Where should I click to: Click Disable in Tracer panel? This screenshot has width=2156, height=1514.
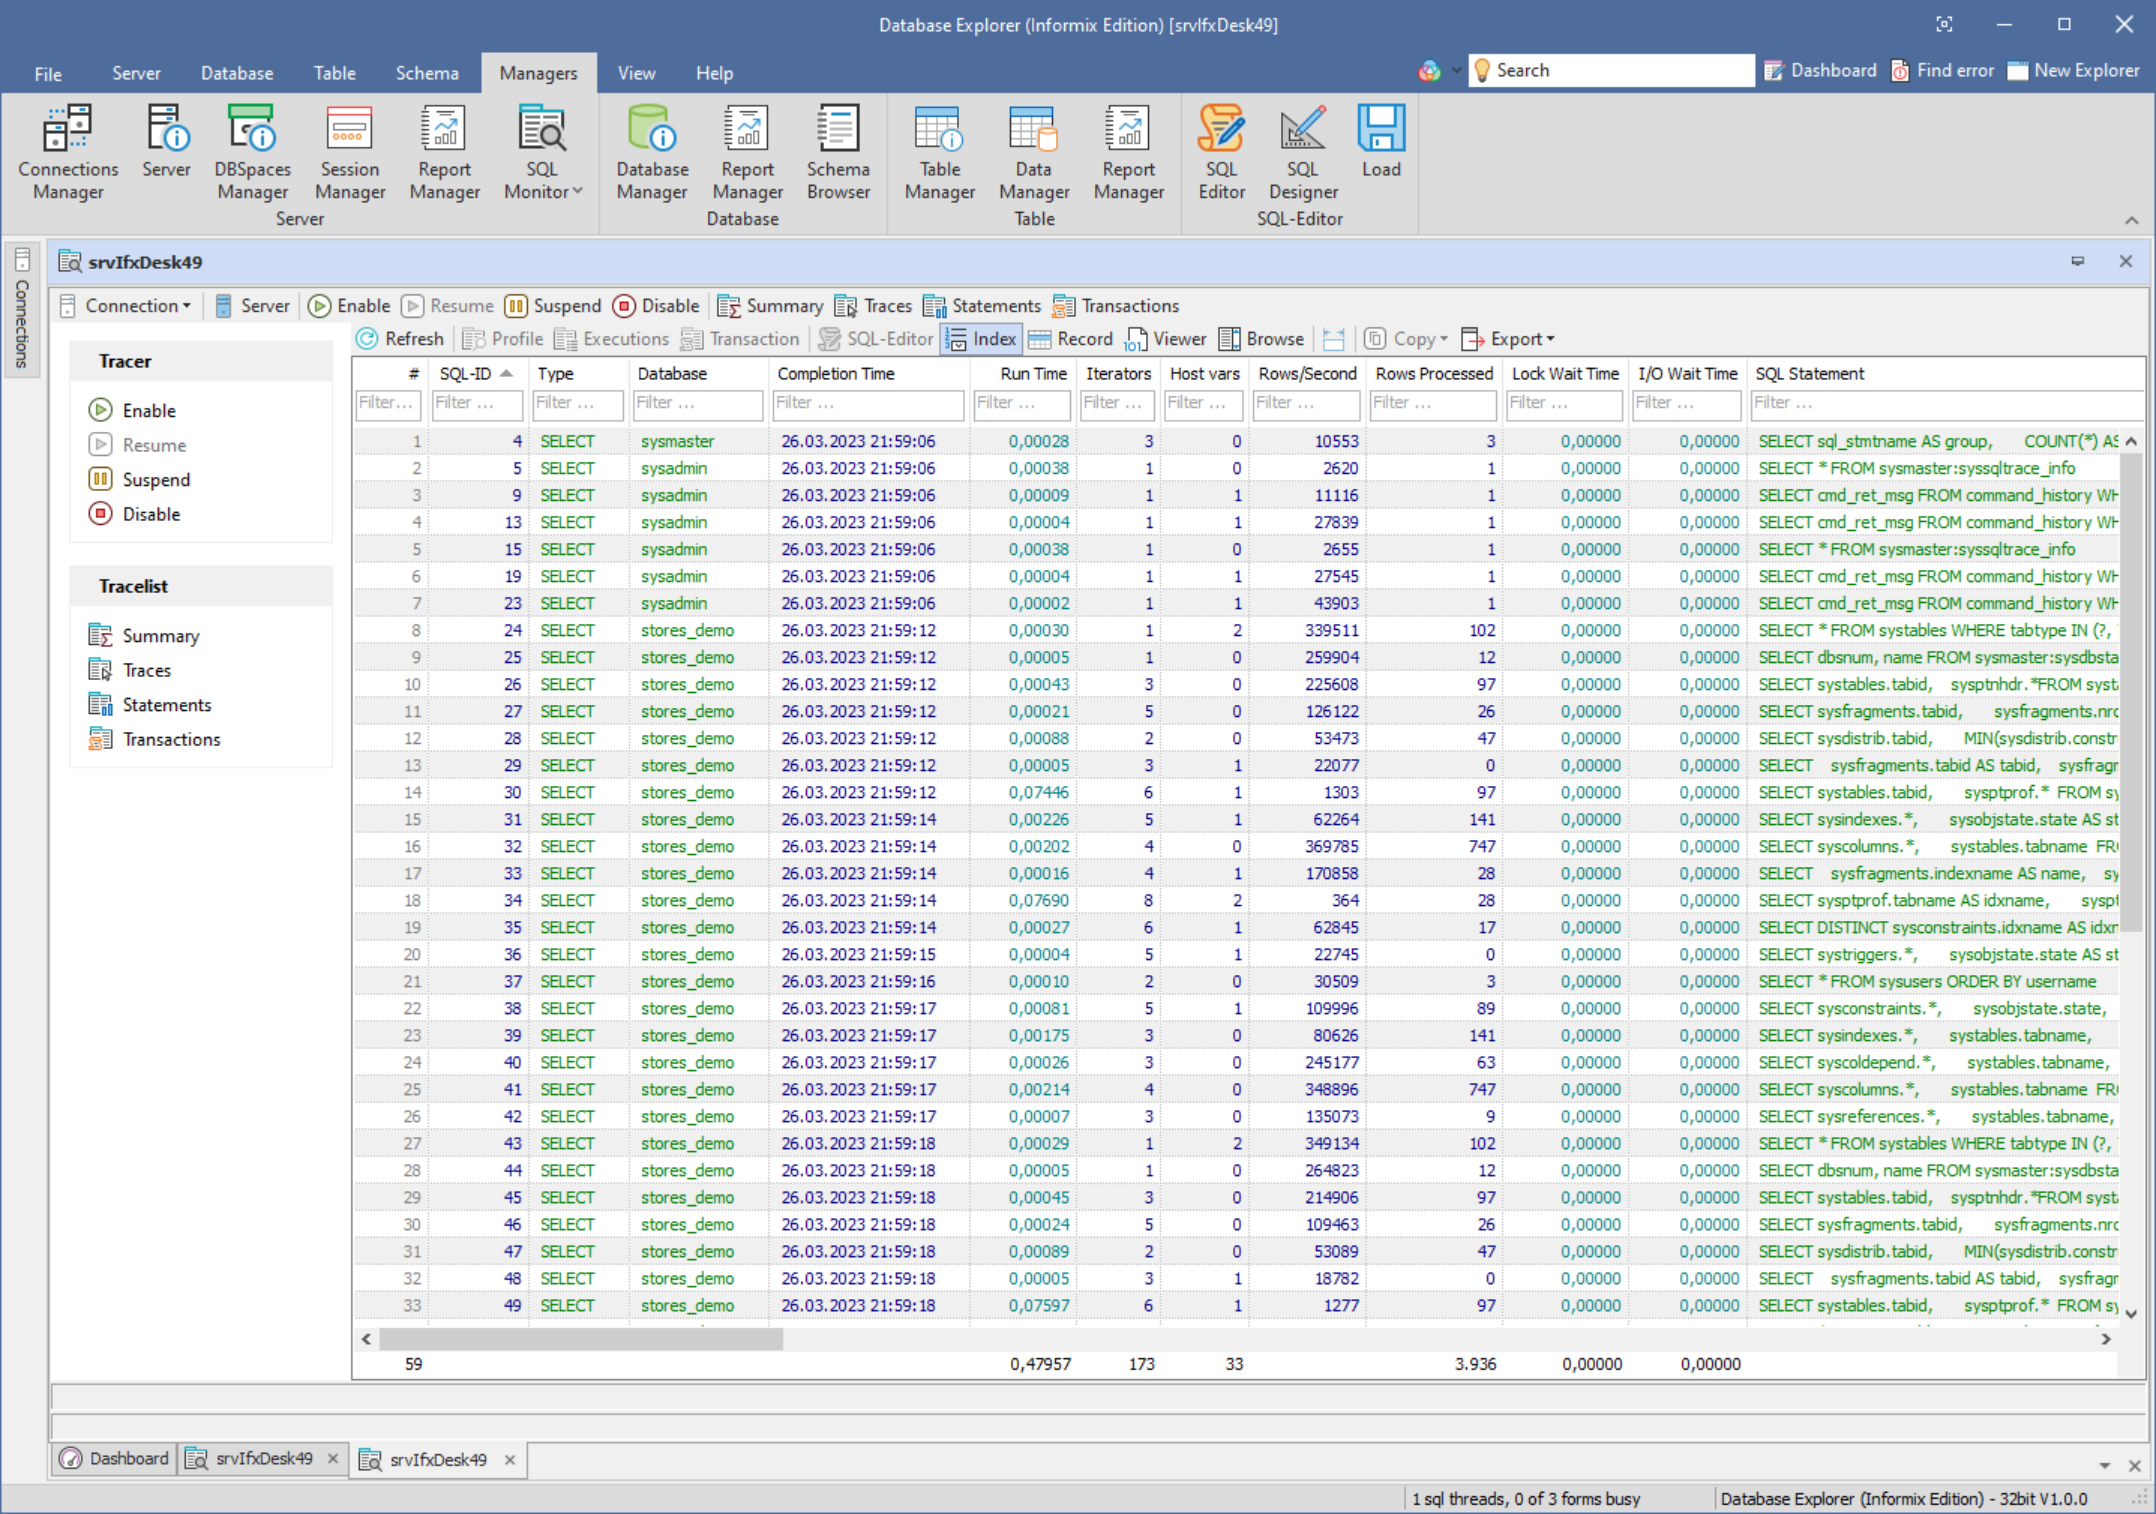135,514
